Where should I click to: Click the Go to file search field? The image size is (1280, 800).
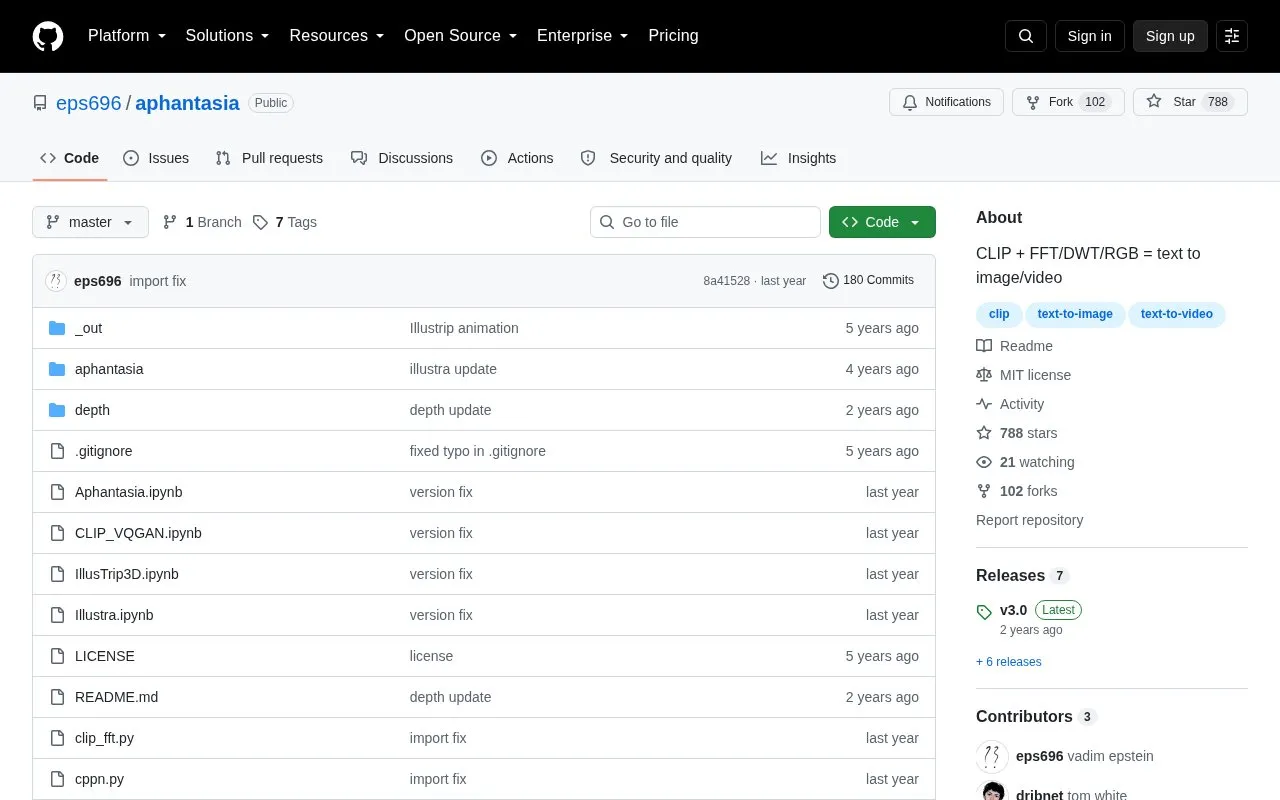pos(705,222)
